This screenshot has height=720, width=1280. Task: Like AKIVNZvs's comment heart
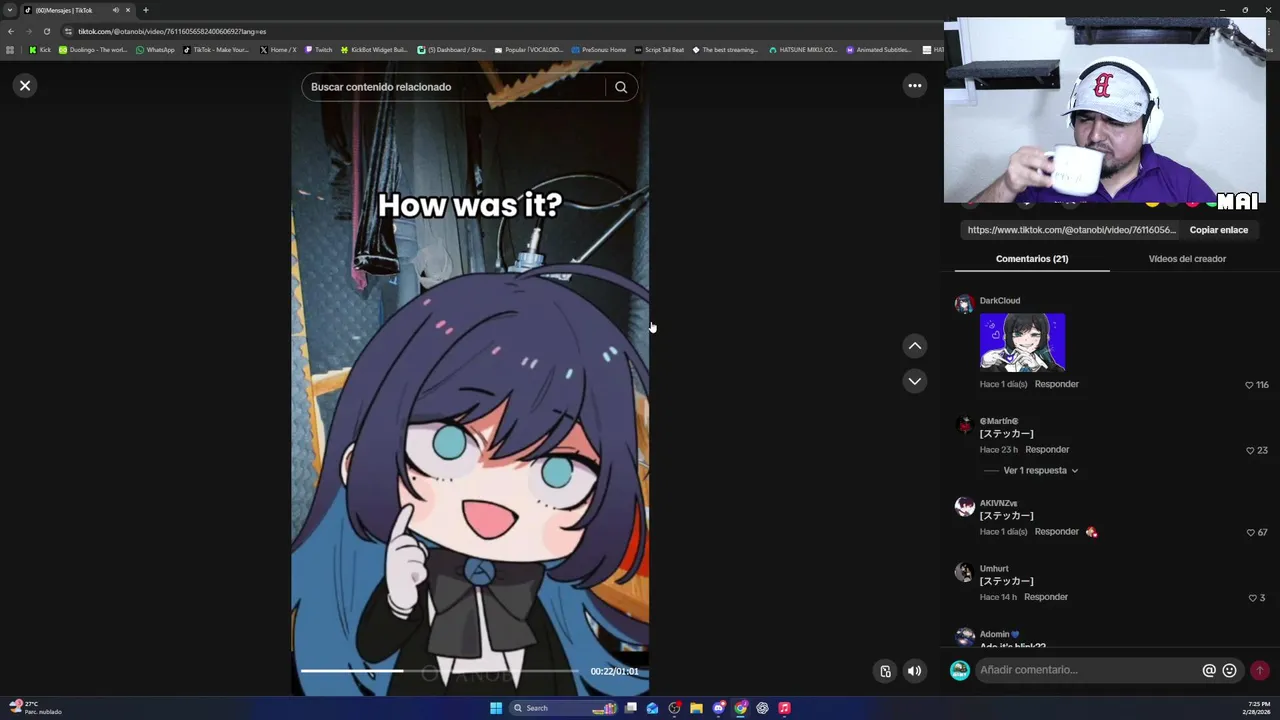[1250, 533]
